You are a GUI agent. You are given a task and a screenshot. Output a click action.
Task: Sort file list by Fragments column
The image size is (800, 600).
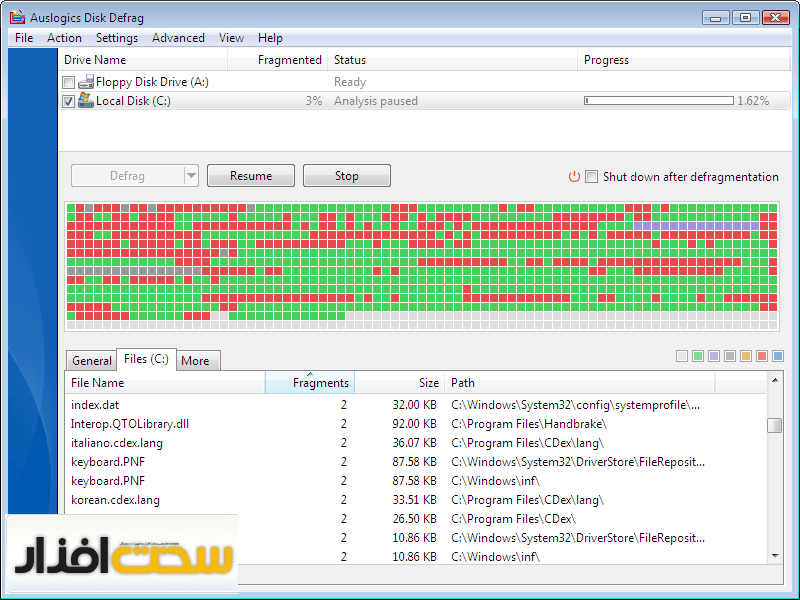(310, 383)
